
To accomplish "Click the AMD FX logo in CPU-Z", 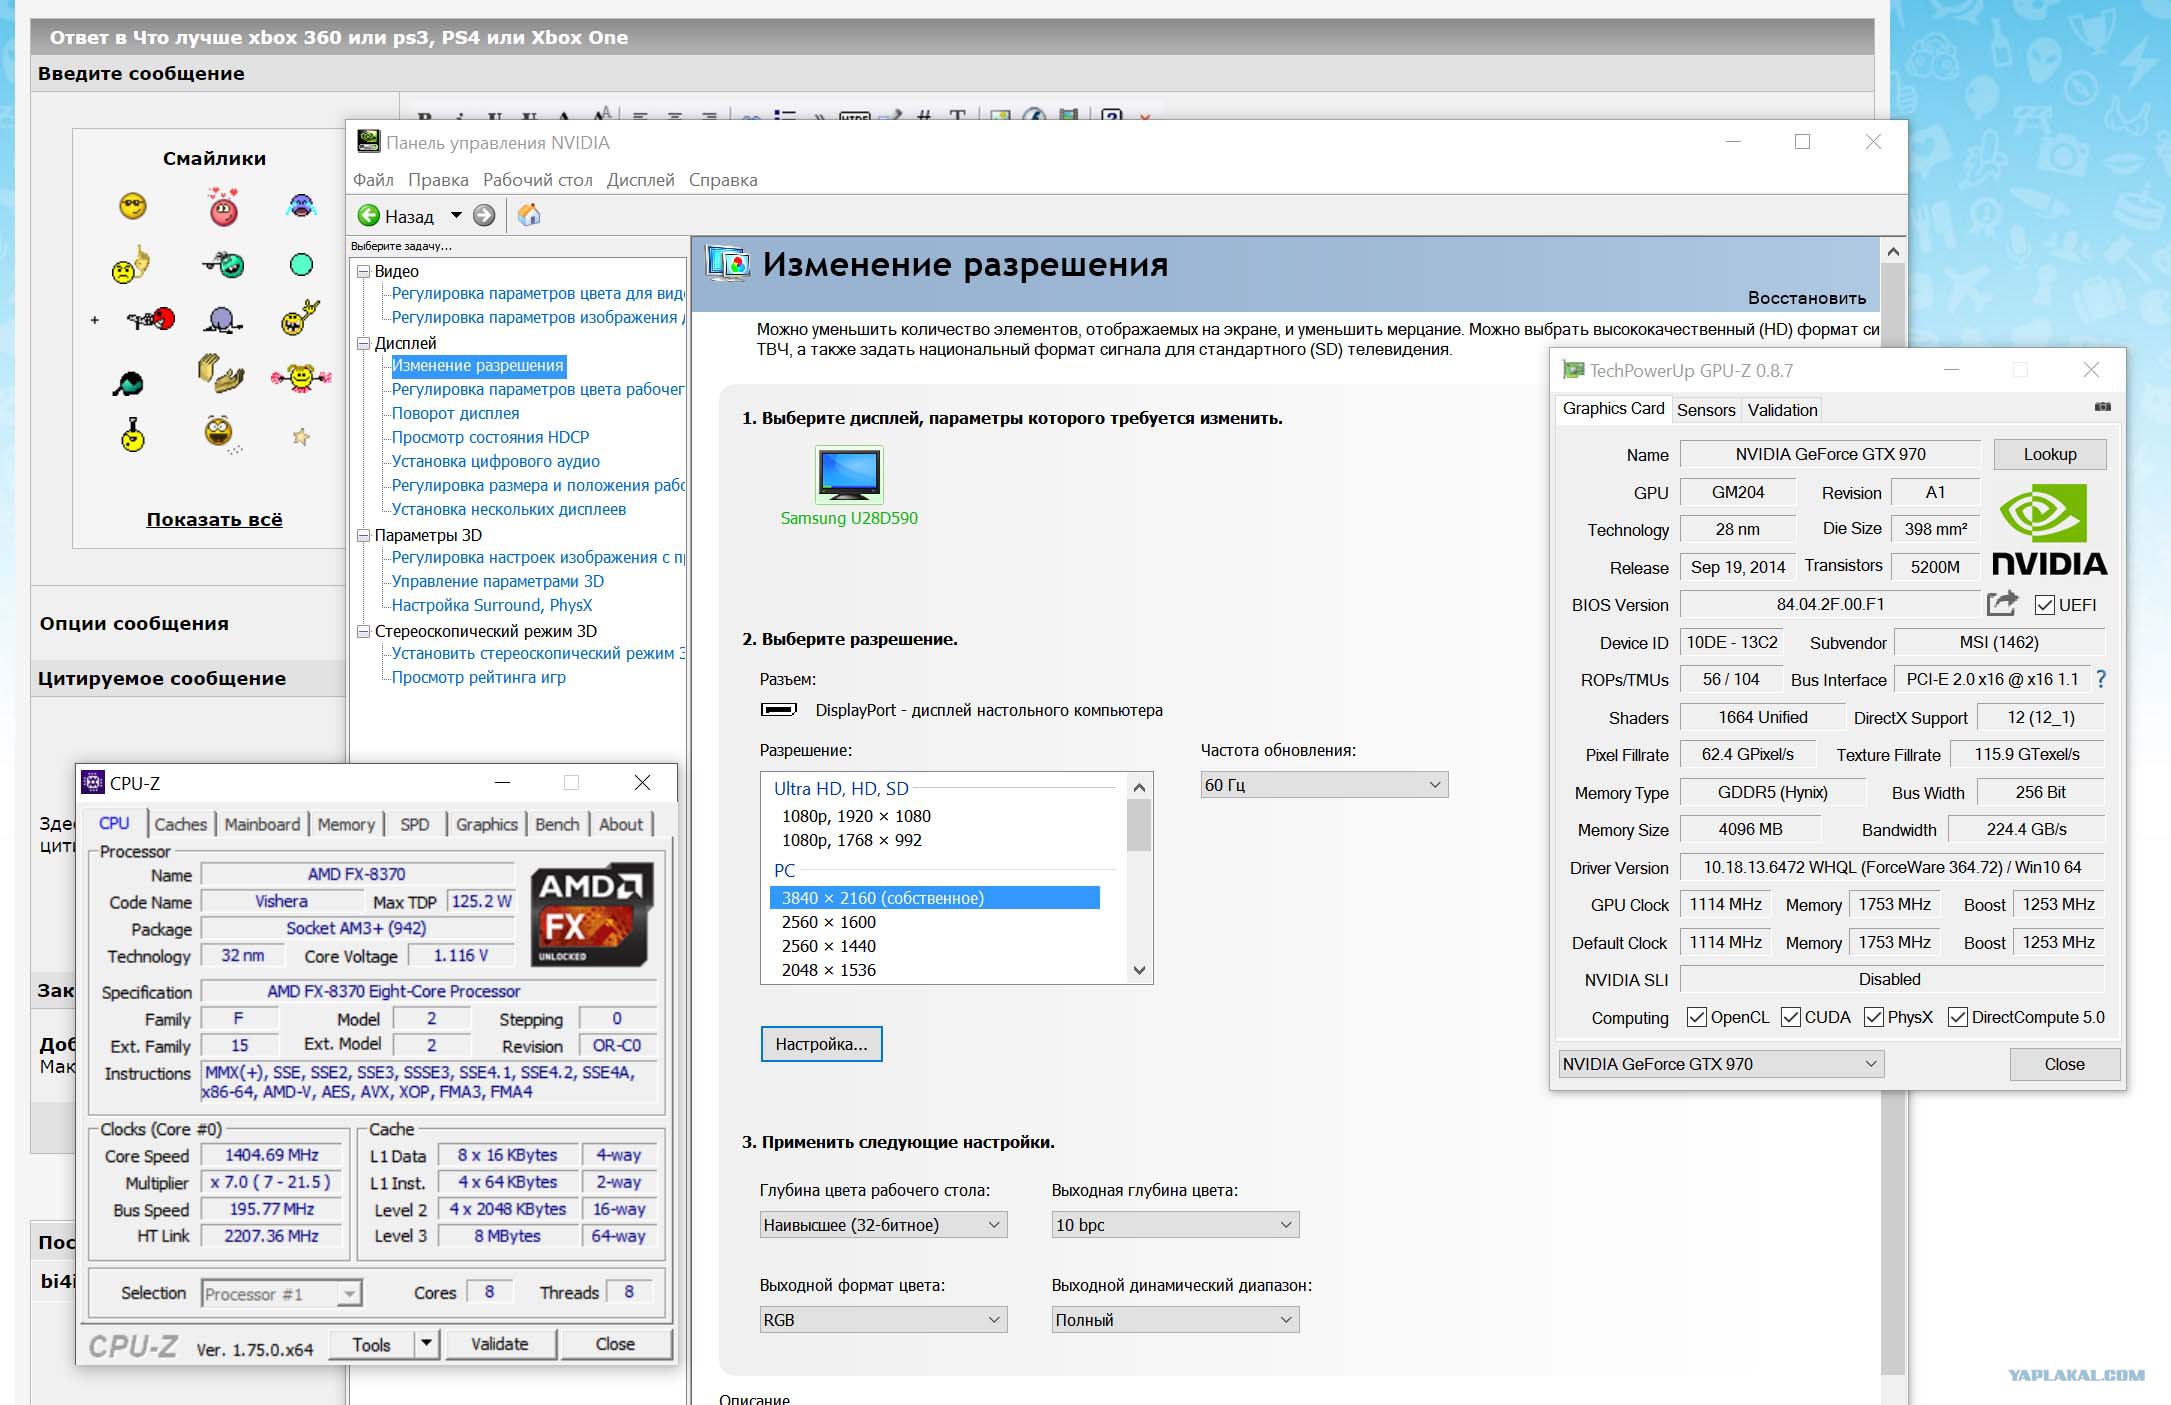I will click(x=591, y=915).
